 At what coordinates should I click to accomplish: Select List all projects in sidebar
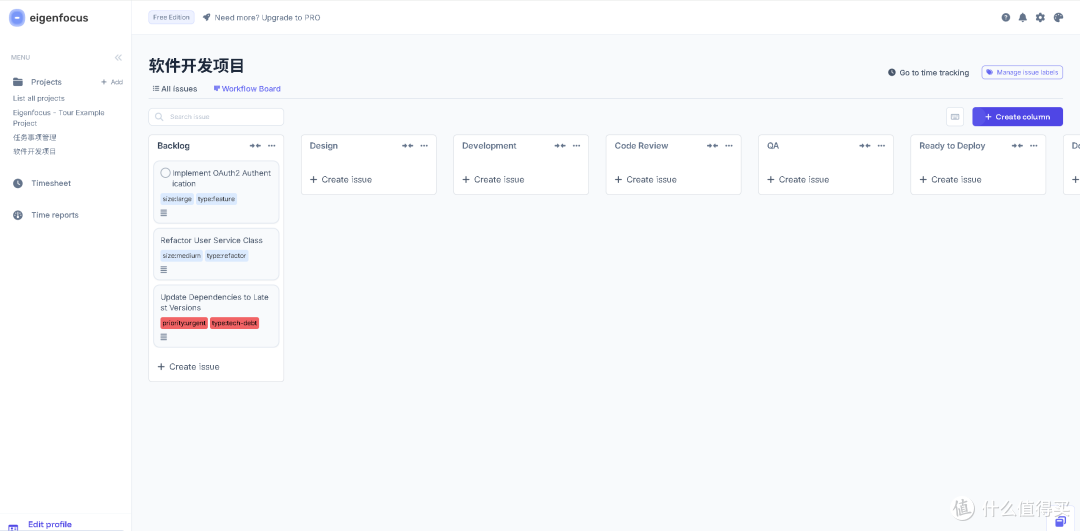pyautogui.click(x=39, y=98)
